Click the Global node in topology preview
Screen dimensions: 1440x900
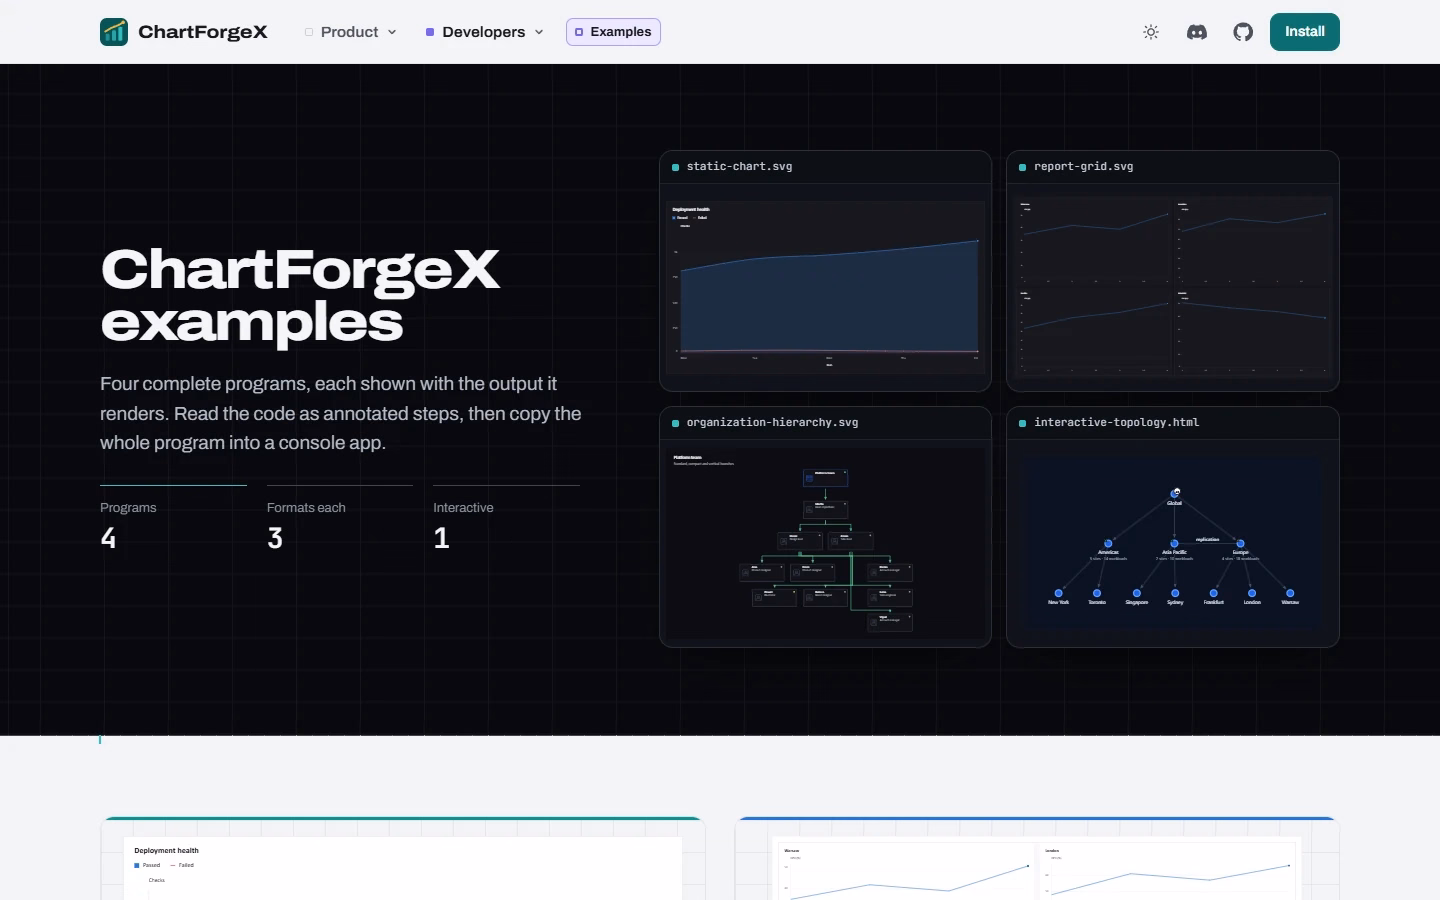pyautogui.click(x=1175, y=494)
